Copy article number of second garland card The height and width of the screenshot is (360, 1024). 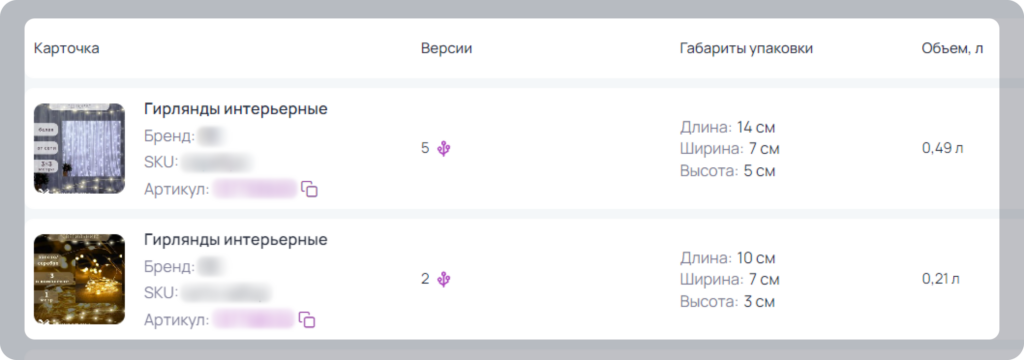[x=308, y=320]
